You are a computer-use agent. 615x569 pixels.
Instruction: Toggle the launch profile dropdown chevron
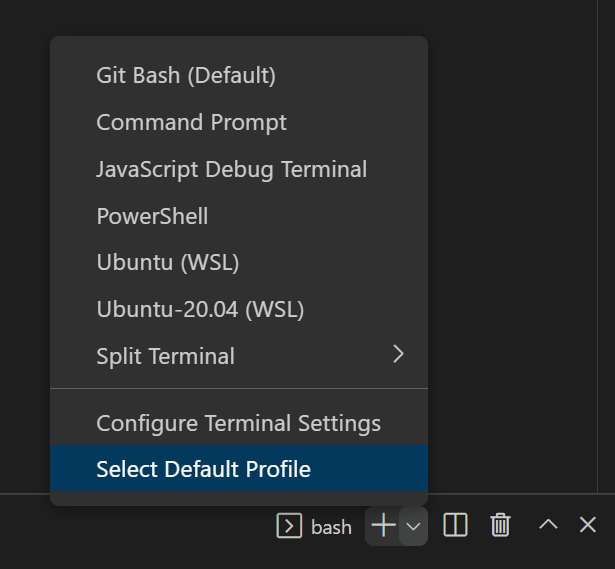(413, 526)
